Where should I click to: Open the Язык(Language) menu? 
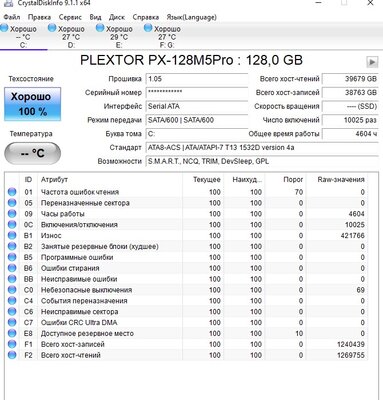191,17
